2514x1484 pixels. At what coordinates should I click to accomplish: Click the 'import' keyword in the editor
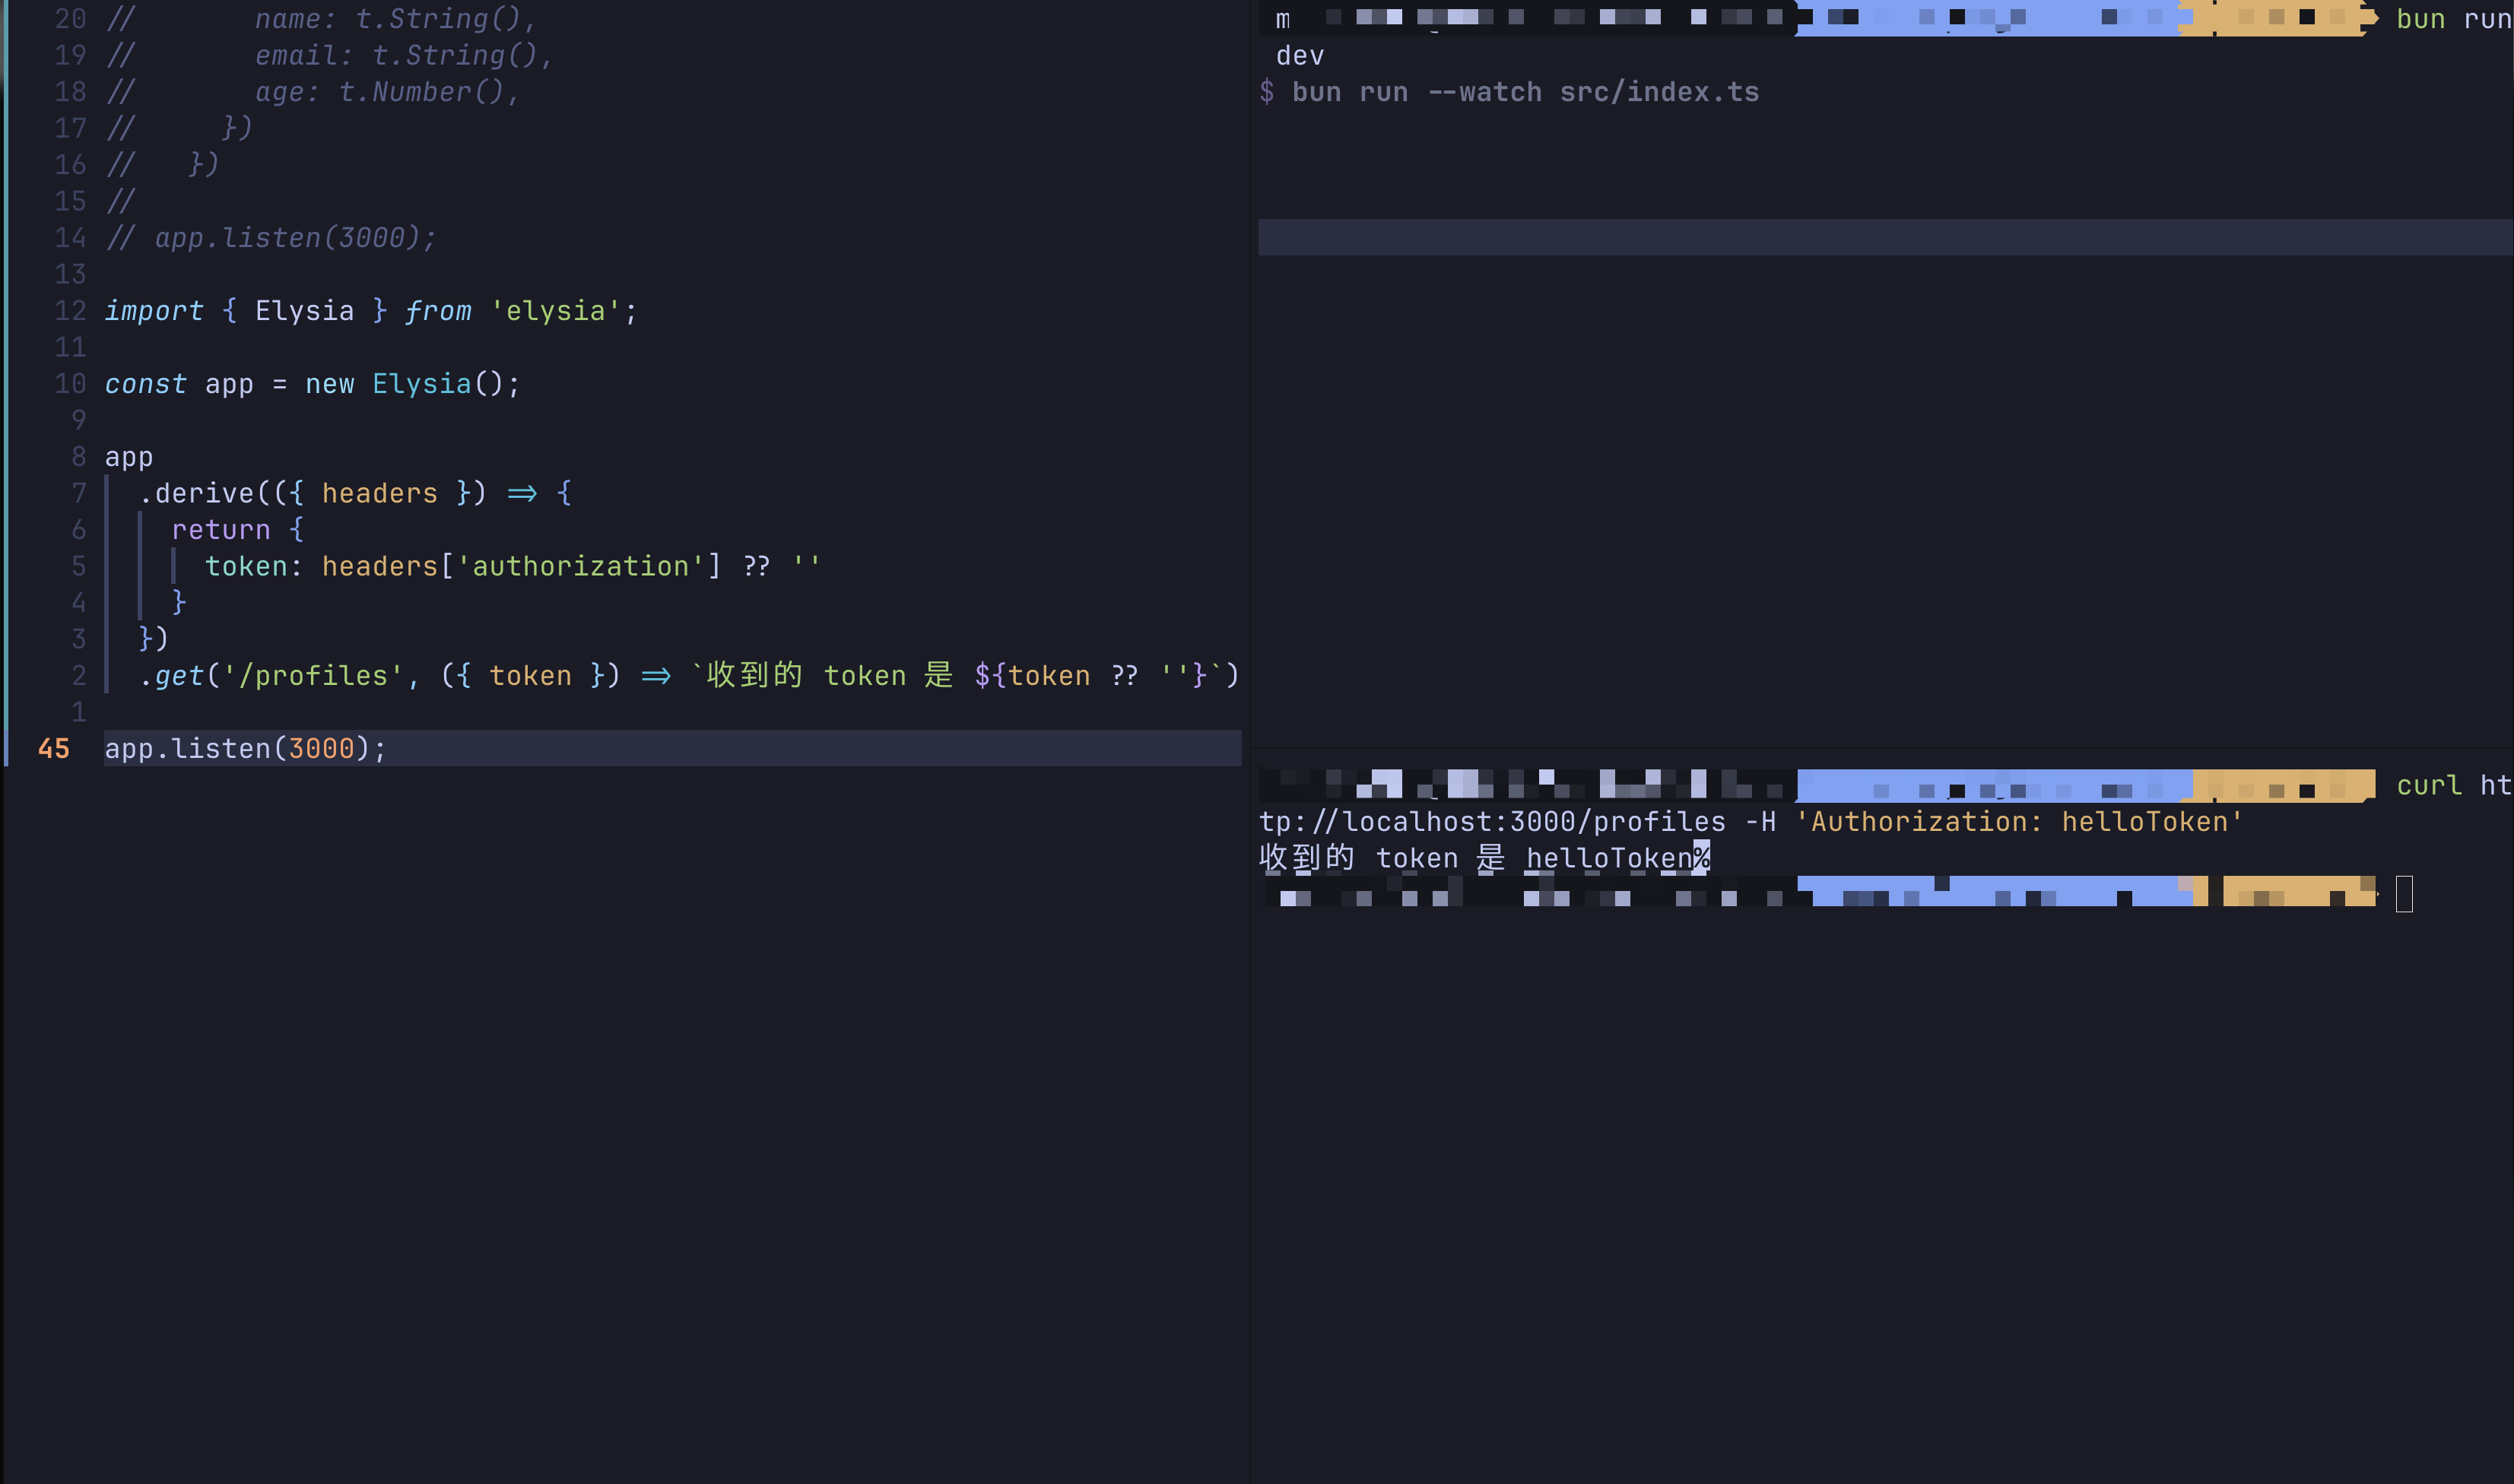tap(154, 311)
